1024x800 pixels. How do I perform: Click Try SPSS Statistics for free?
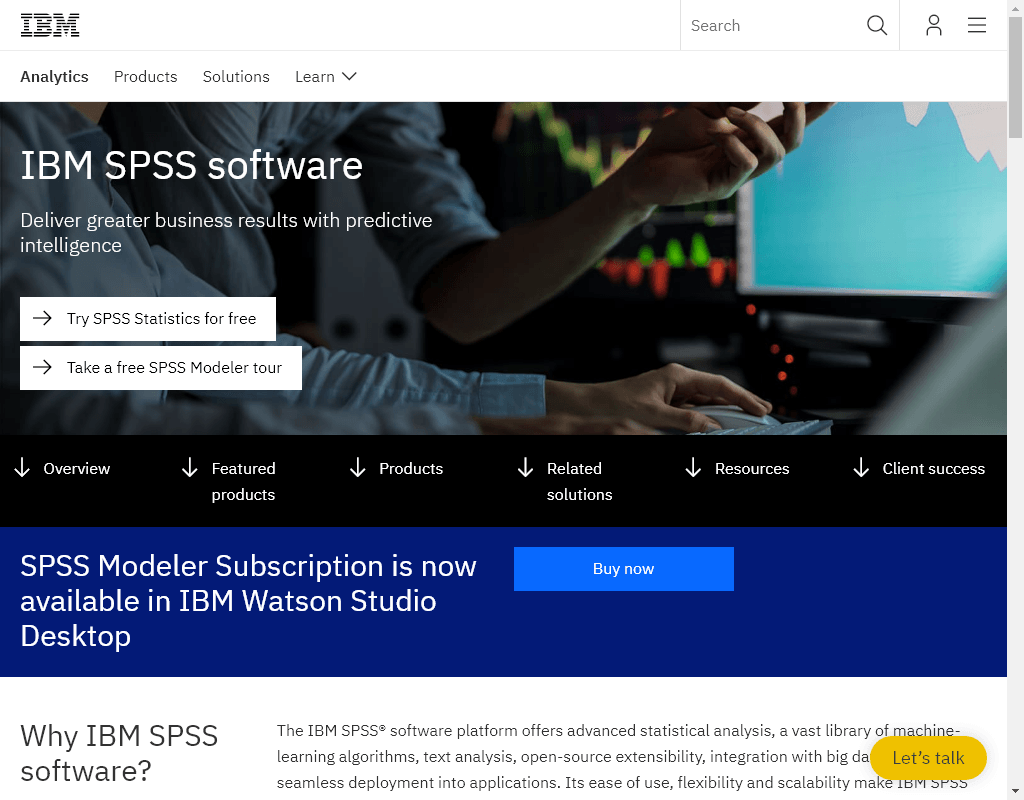coord(148,319)
